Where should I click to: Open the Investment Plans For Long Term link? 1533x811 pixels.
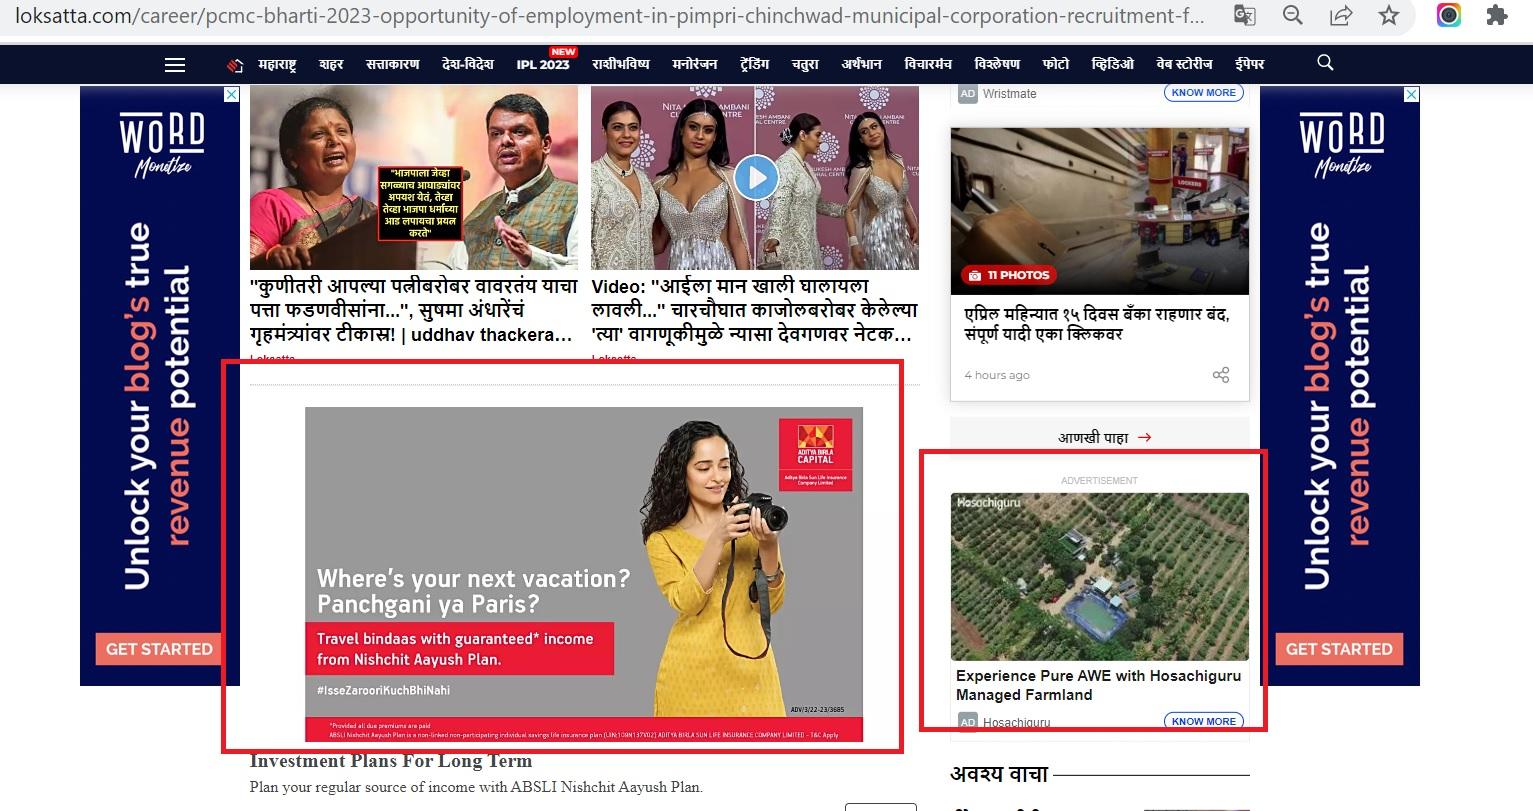pos(391,761)
